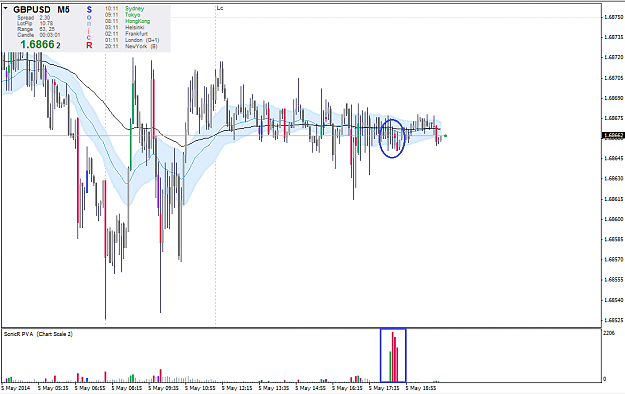Click the 5 May 12:15 time label
The height and width of the screenshot is (394, 625).
click(x=237, y=388)
